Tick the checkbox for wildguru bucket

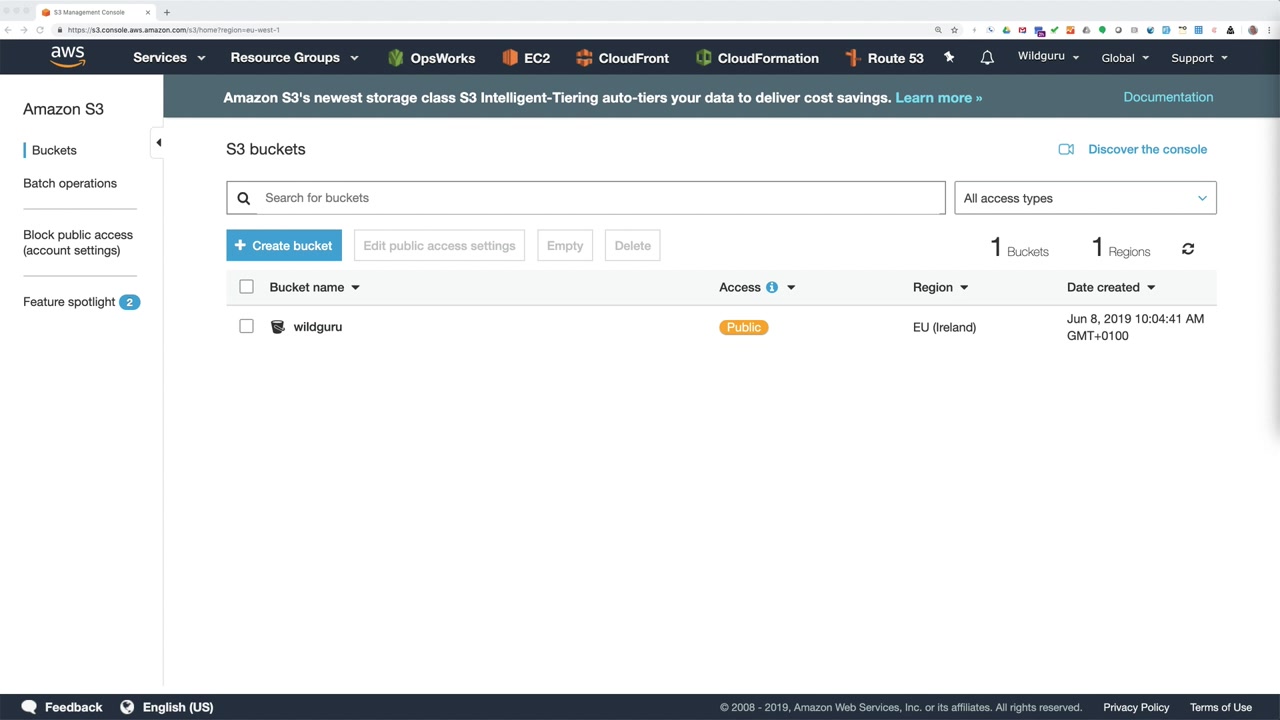click(246, 326)
